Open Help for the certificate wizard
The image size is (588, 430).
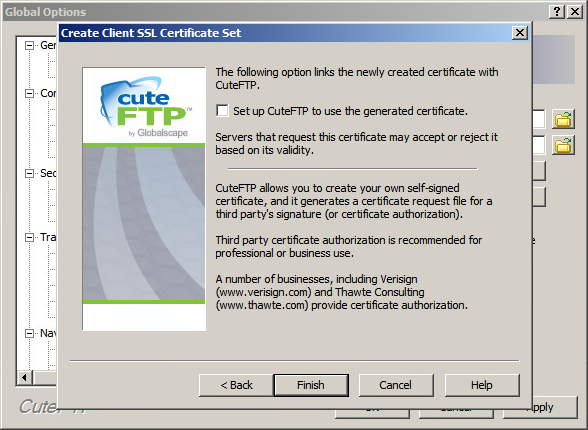[x=482, y=385]
